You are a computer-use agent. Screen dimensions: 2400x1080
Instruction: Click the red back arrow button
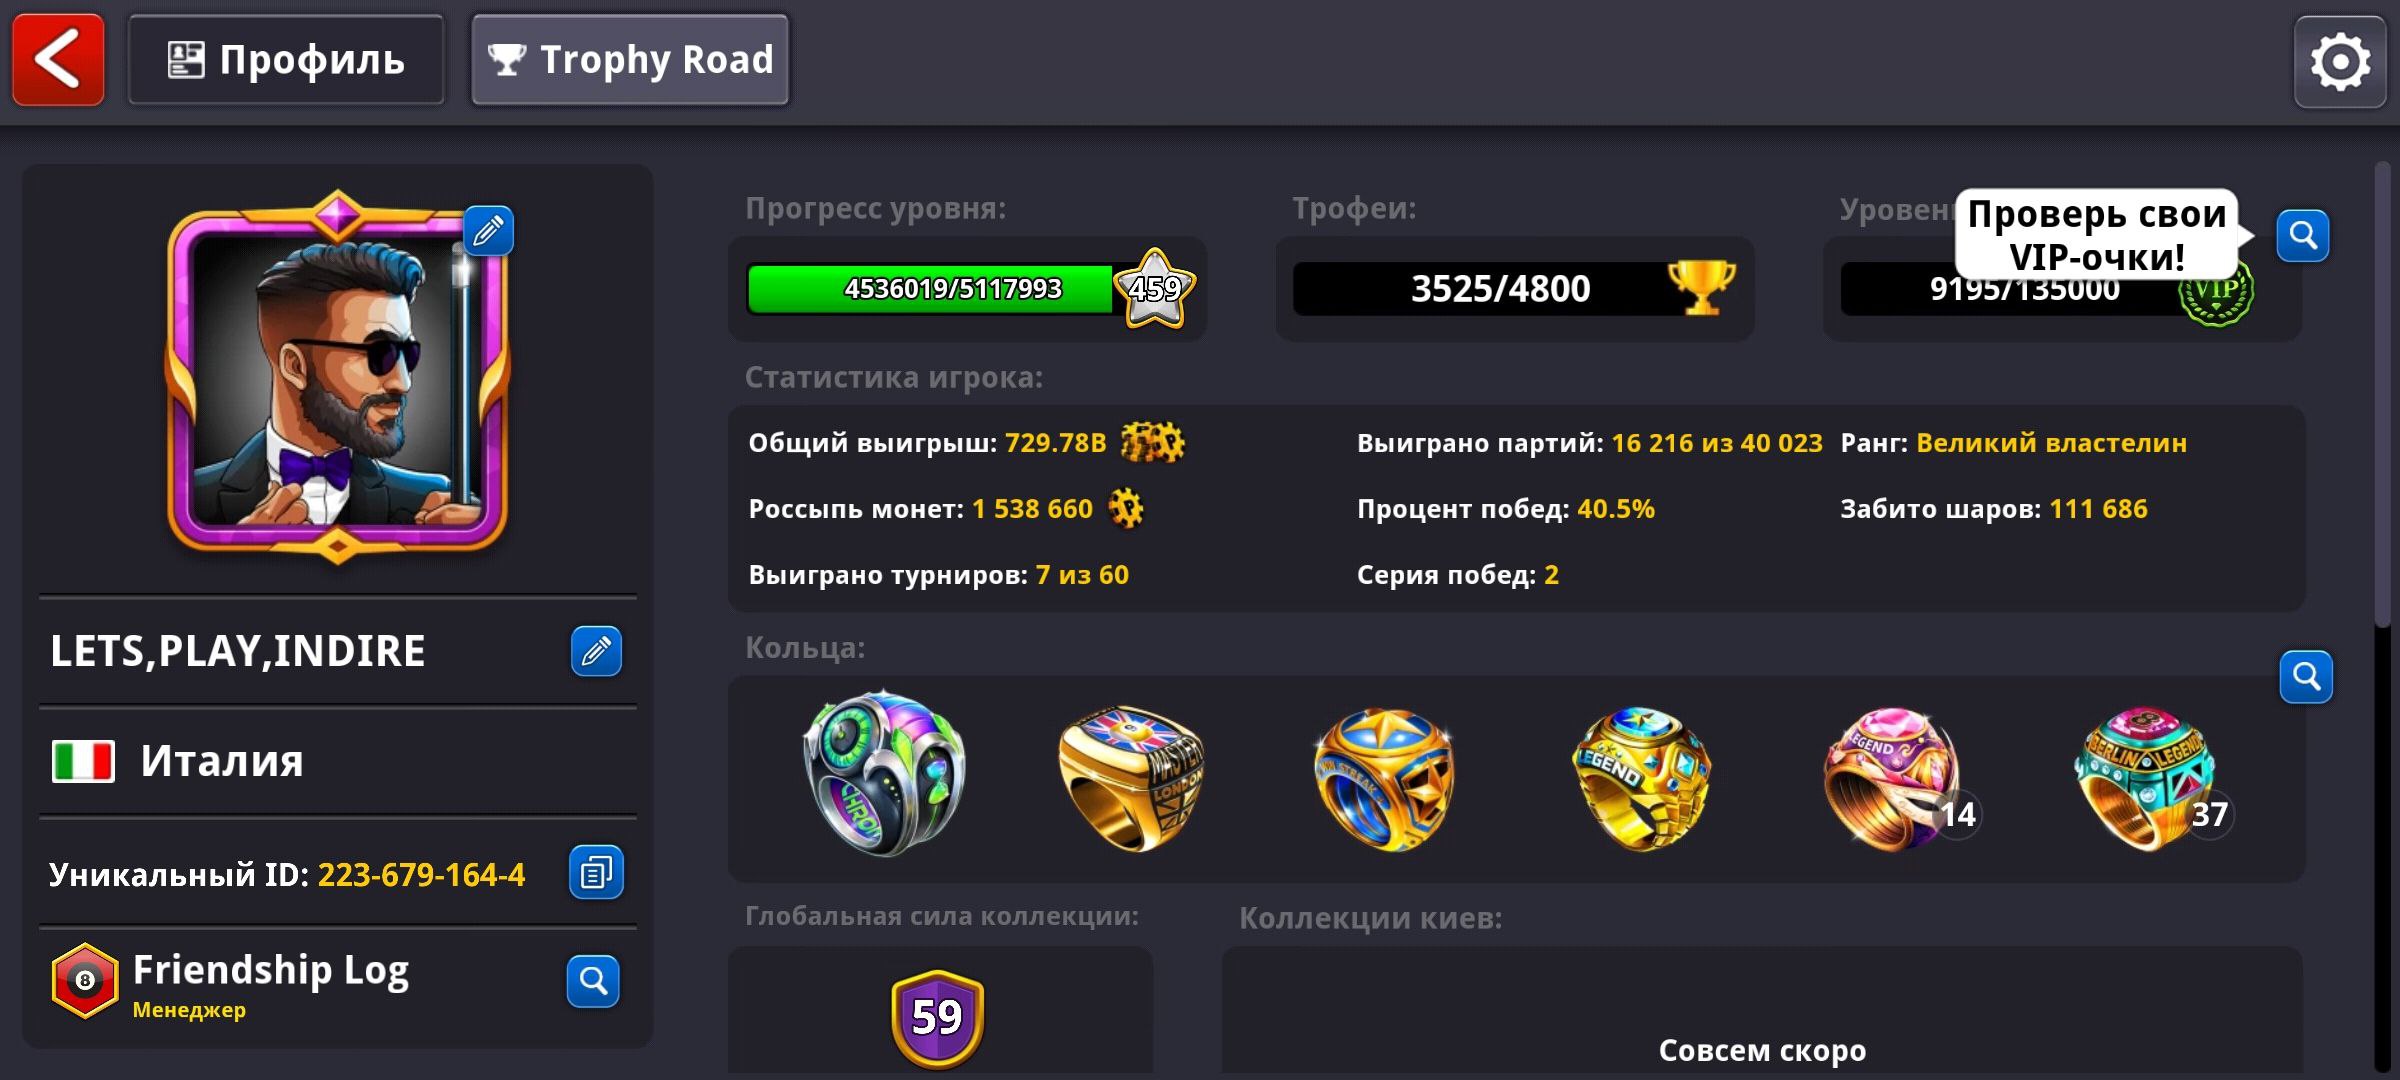(58, 60)
